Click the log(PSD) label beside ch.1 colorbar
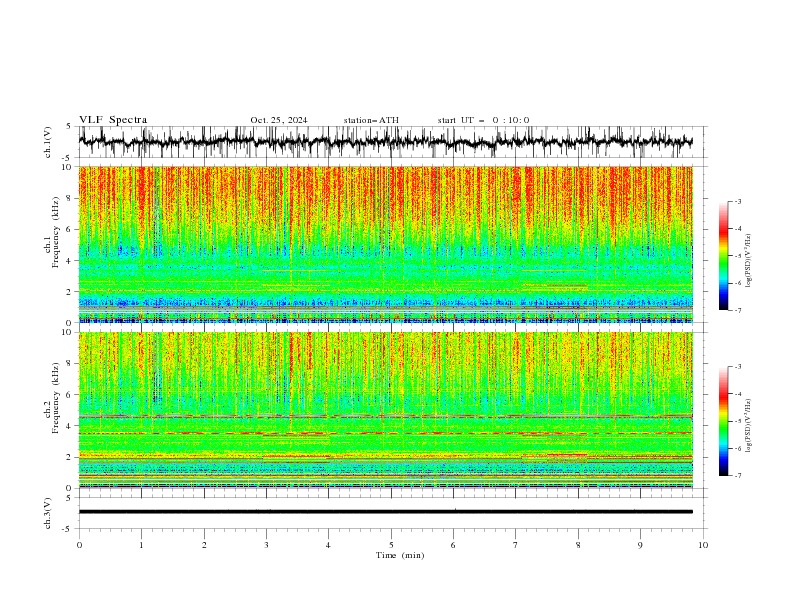Screen dimensions: 792x612 pyautogui.click(x=748, y=261)
